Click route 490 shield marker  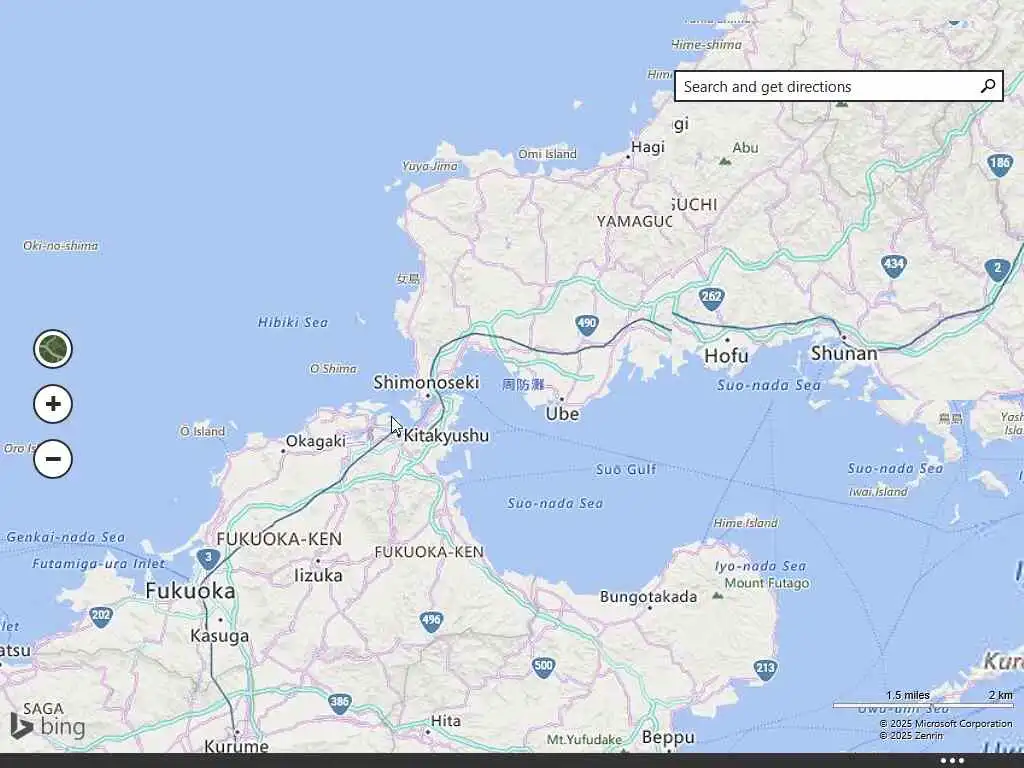coord(587,324)
